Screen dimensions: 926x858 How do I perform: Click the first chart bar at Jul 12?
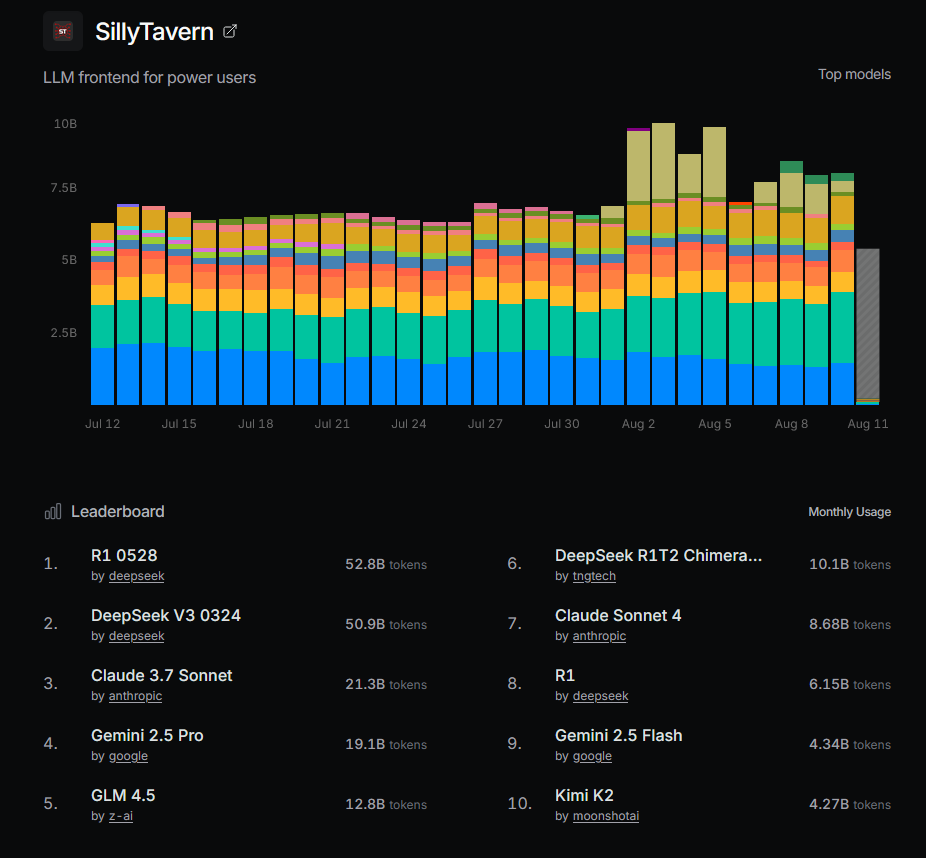coord(102,314)
